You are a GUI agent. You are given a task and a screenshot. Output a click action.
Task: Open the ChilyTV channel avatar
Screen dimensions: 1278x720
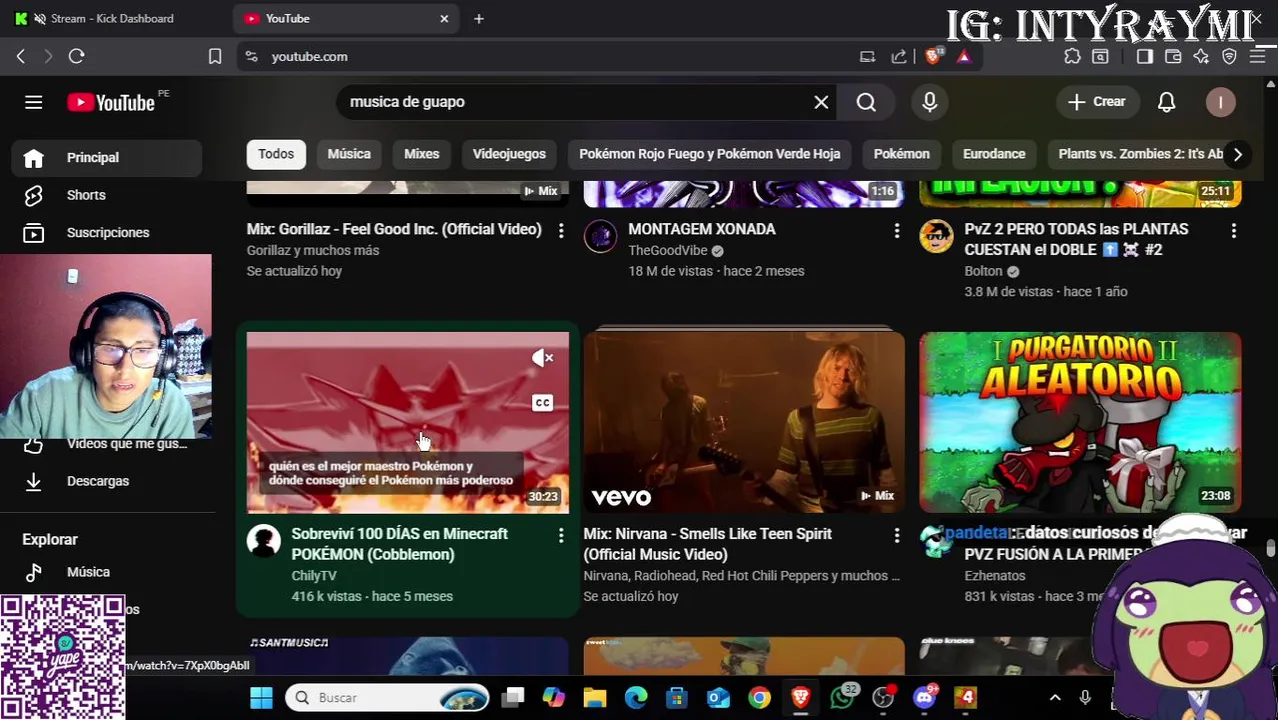tap(264, 541)
